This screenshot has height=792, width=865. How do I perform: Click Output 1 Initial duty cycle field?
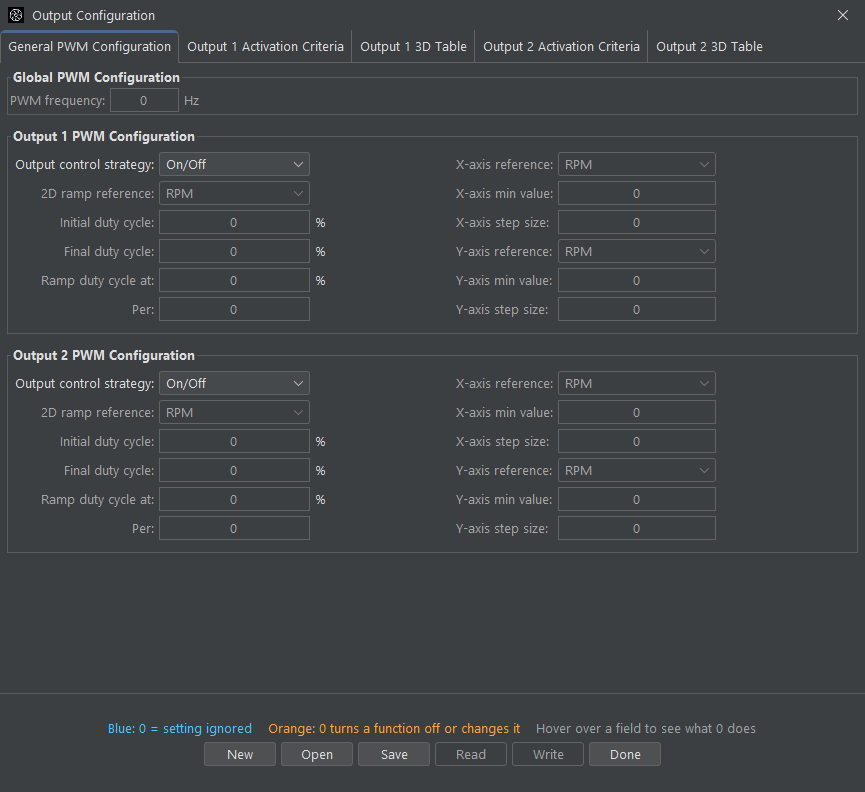[234, 222]
